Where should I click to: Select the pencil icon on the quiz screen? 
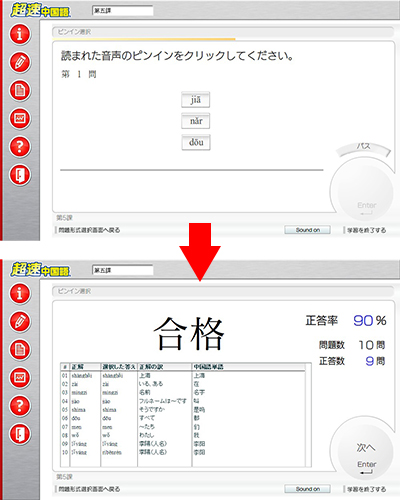point(20,62)
